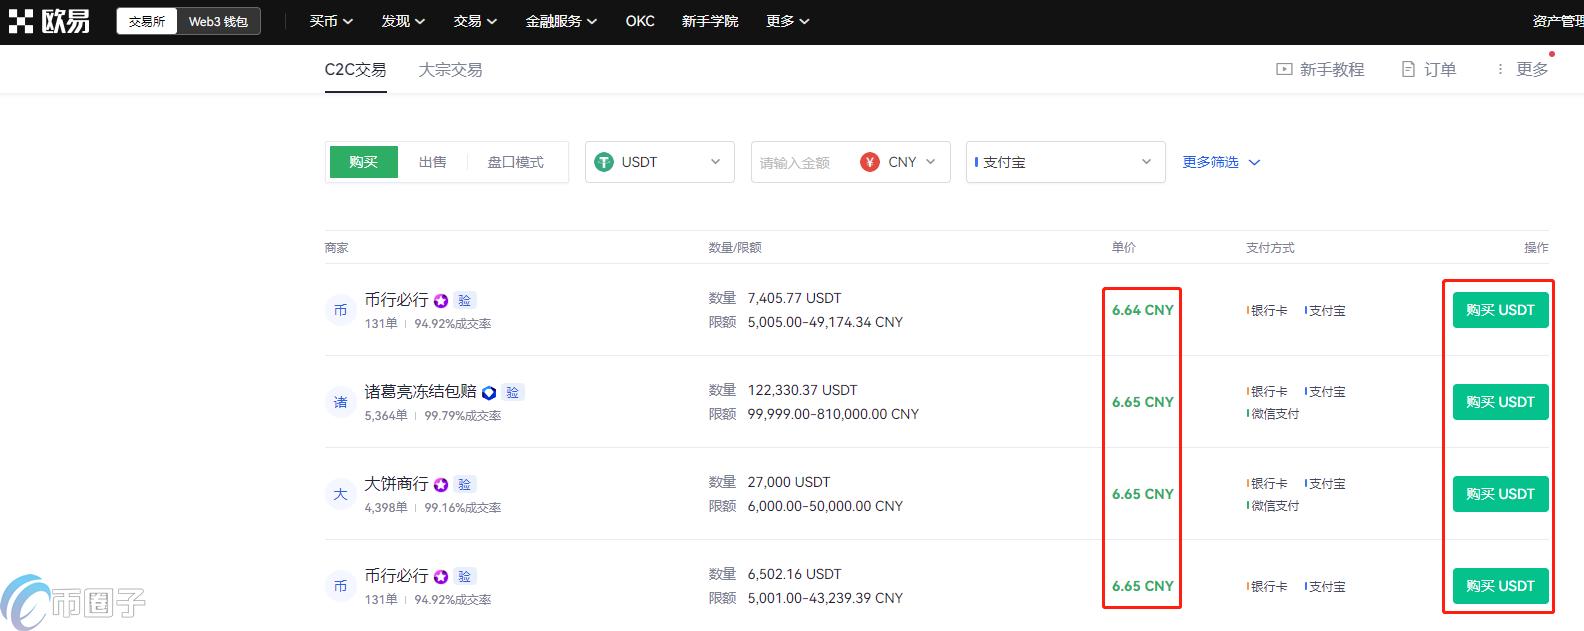Open the 买币 menu in header
Screen dimensions: 1584x631
point(331,21)
